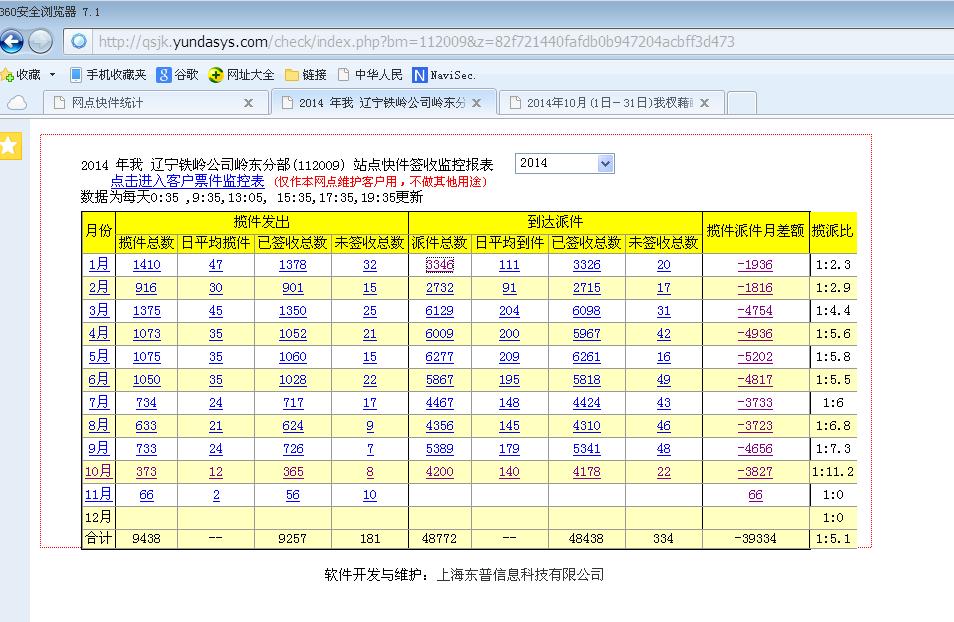Click March 派件总数 value 6129
Viewport: 954px width, 622px height.
(x=440, y=311)
